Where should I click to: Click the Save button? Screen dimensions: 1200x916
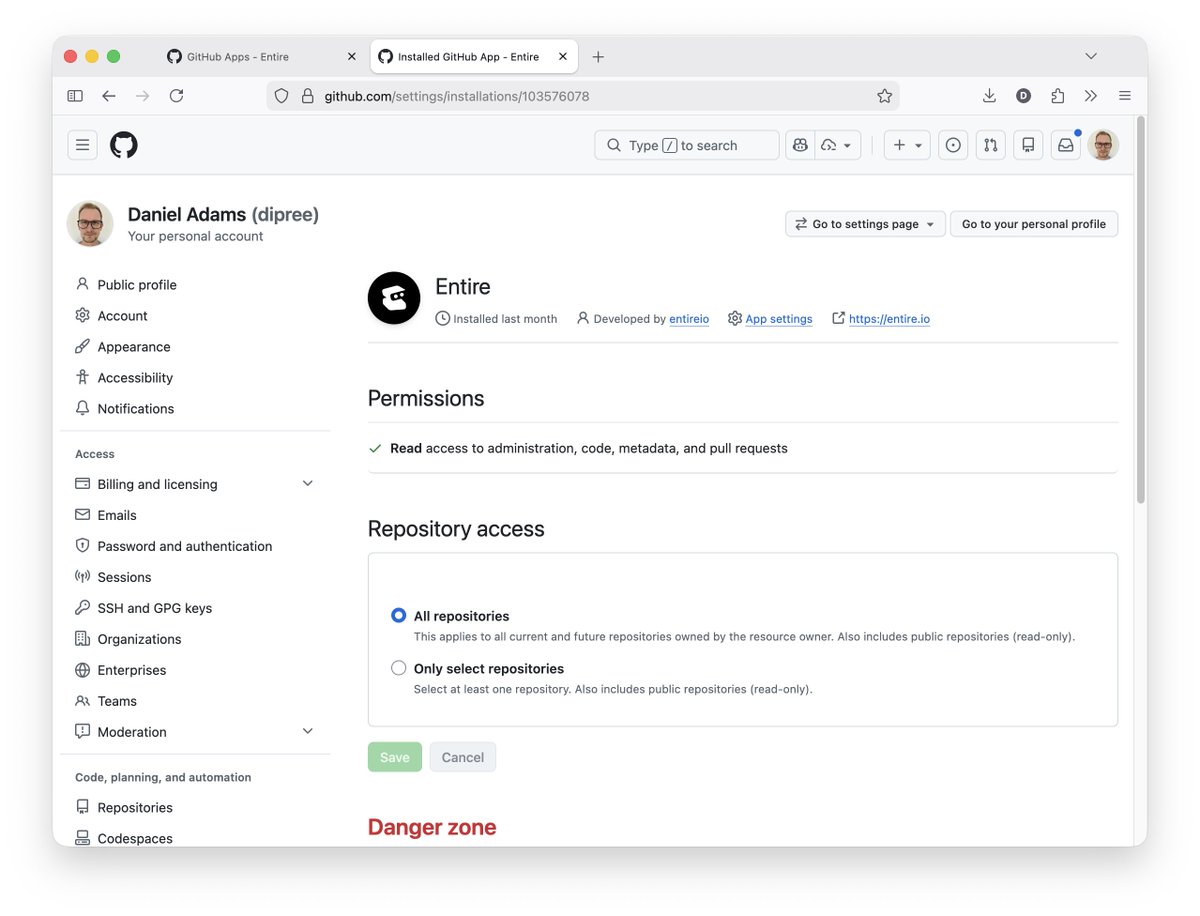pos(395,757)
